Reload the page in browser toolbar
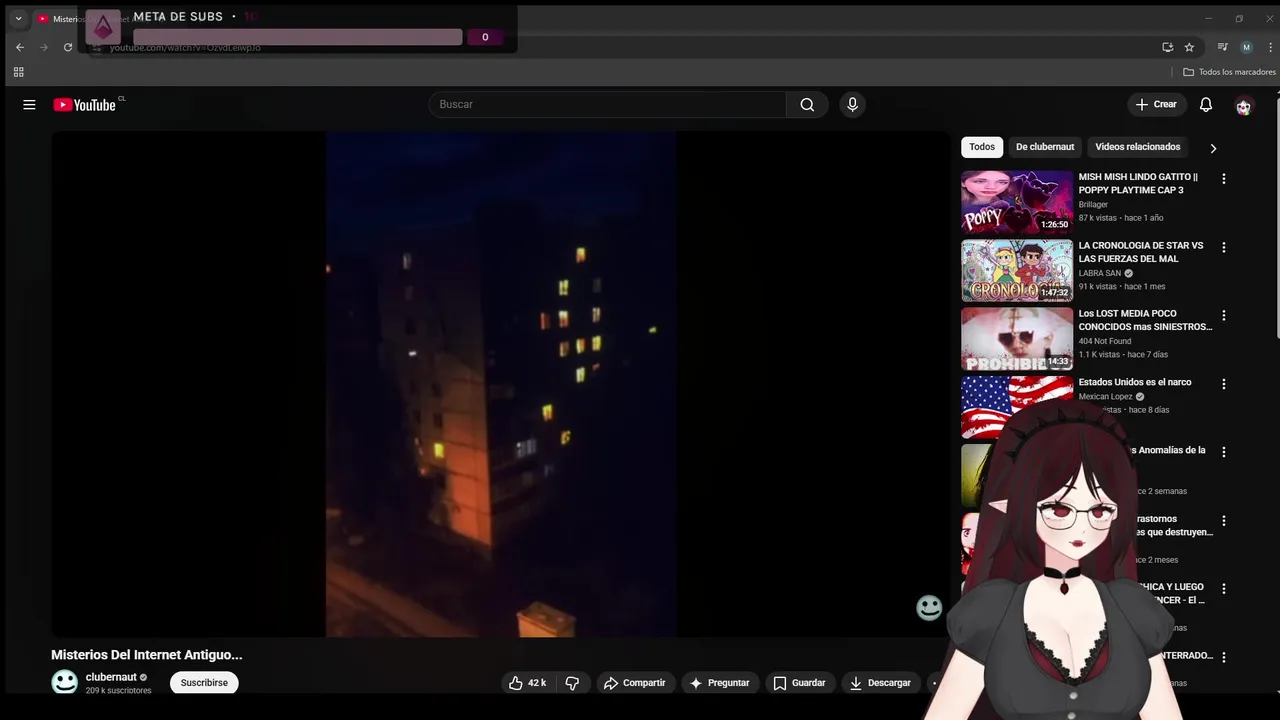Screen dimensions: 1280x720 pyautogui.click(x=68, y=47)
